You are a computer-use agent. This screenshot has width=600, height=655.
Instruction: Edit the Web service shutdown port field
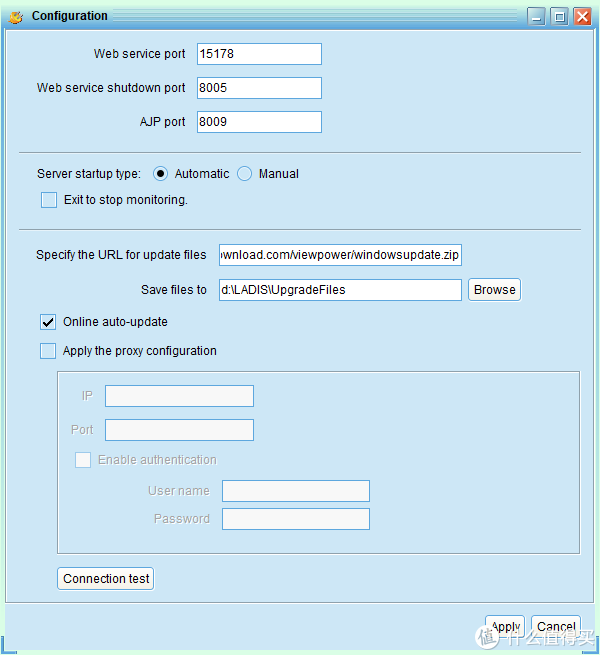259,88
